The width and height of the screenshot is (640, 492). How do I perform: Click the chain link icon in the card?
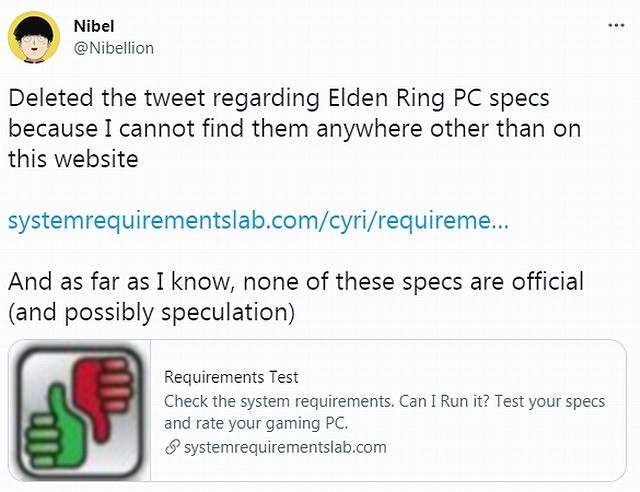pyautogui.click(x=171, y=447)
